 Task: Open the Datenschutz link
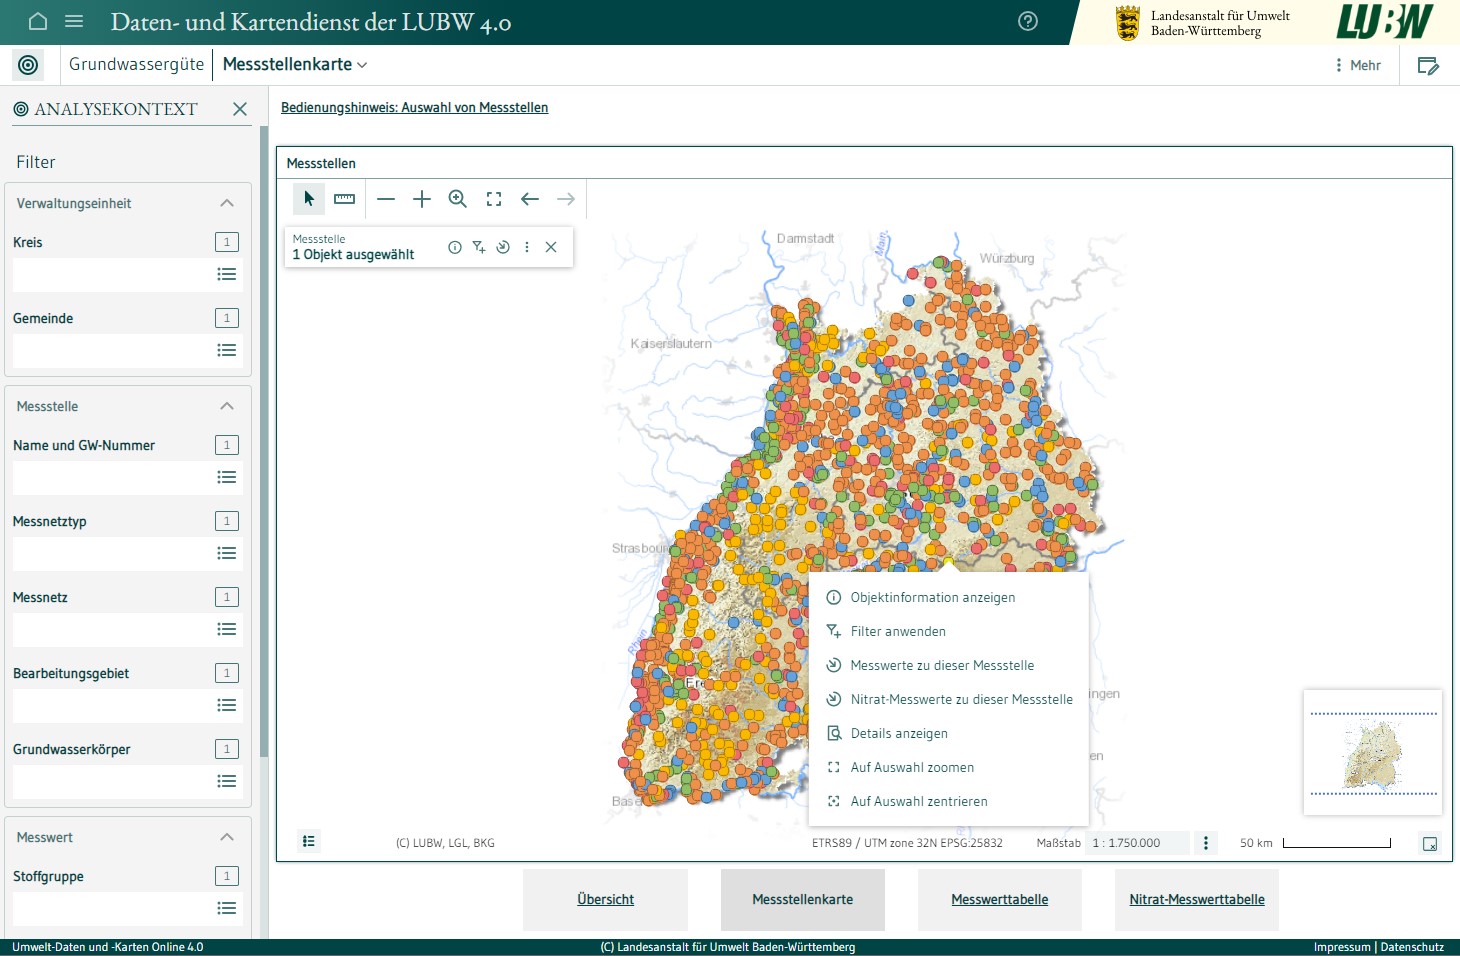pyautogui.click(x=1412, y=947)
